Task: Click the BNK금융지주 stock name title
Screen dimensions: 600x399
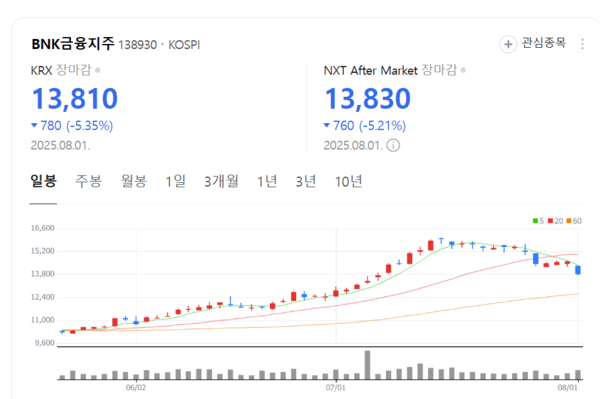Action: [73, 44]
